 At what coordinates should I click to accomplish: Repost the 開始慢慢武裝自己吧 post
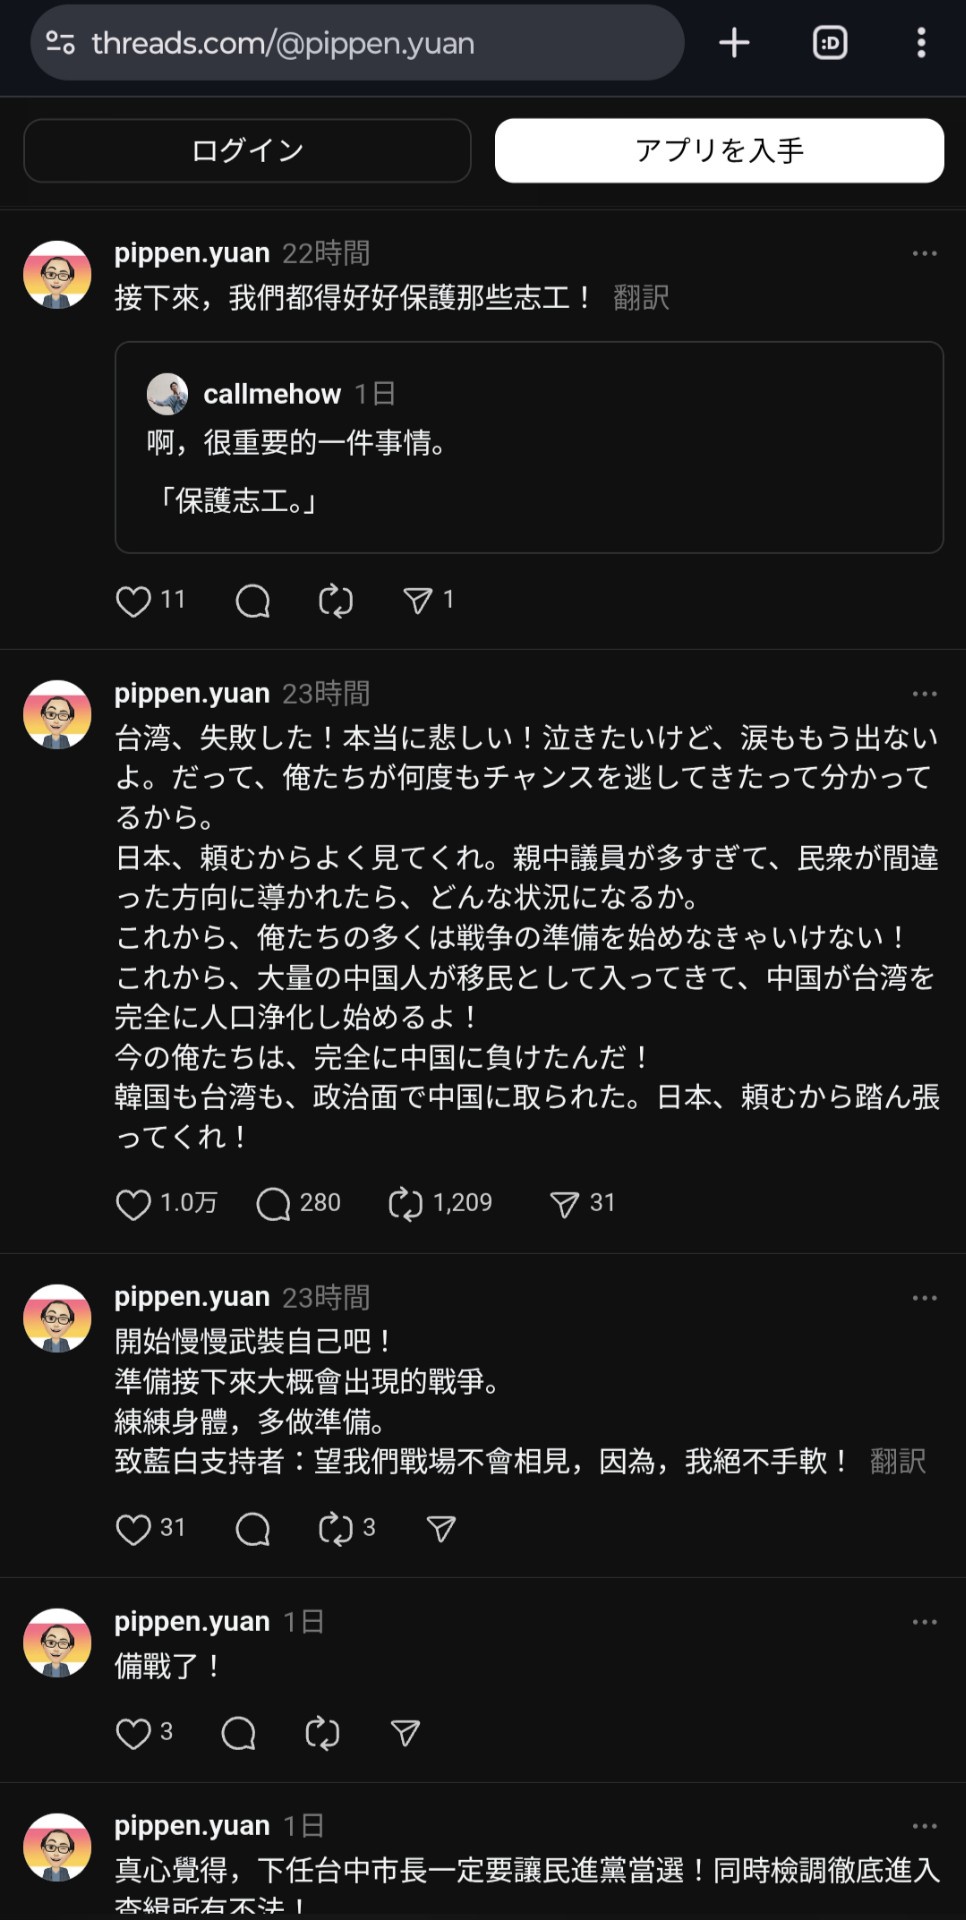(x=336, y=1529)
